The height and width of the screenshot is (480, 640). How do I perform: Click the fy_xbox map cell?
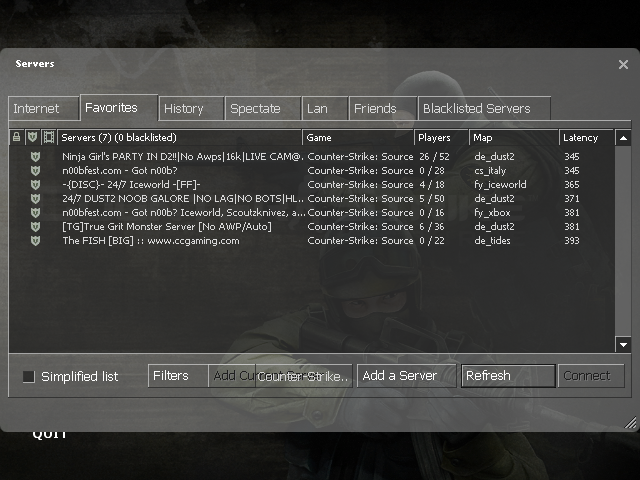(x=492, y=213)
